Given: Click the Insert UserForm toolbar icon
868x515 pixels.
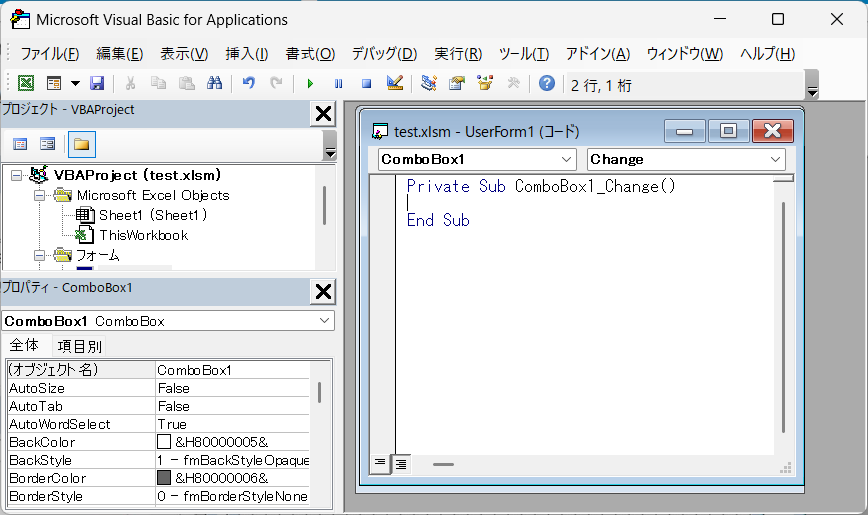Looking at the screenshot, I should coord(54,84).
